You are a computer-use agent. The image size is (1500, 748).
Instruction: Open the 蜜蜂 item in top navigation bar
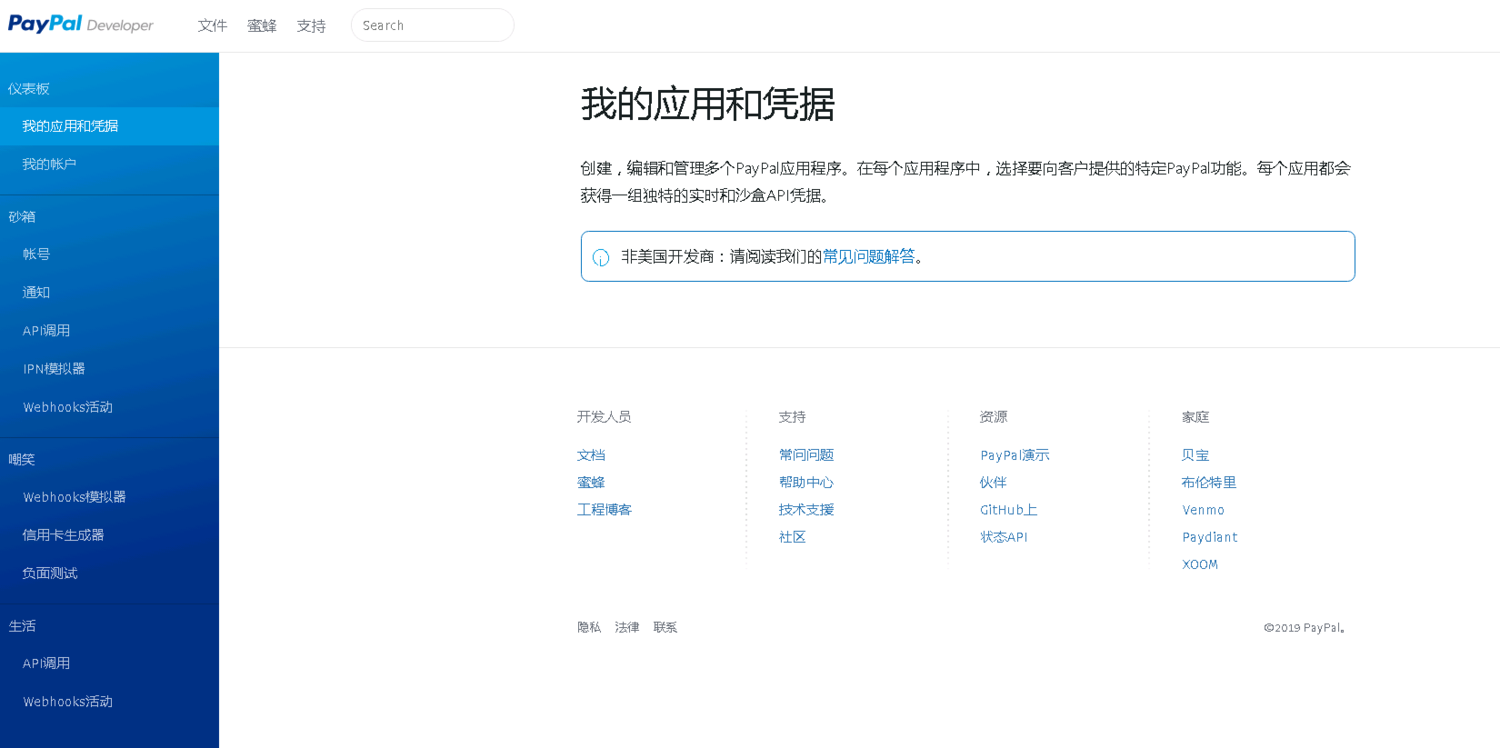262,25
